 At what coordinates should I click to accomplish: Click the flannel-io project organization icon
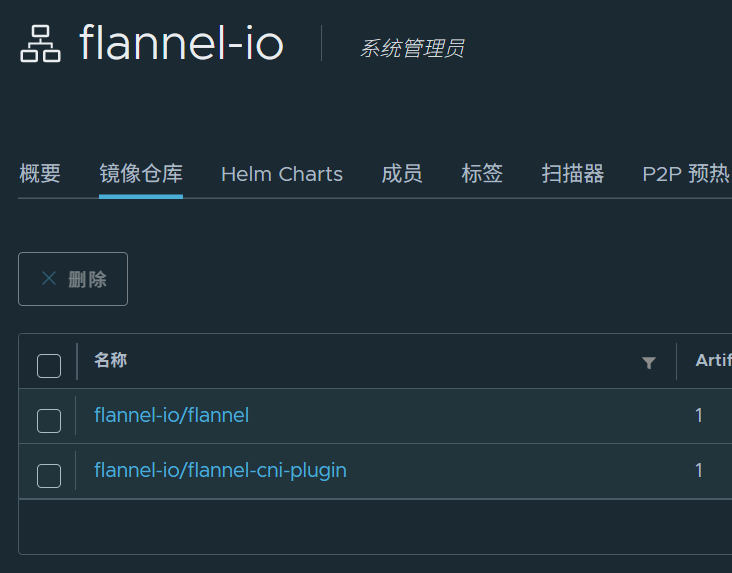(40, 44)
